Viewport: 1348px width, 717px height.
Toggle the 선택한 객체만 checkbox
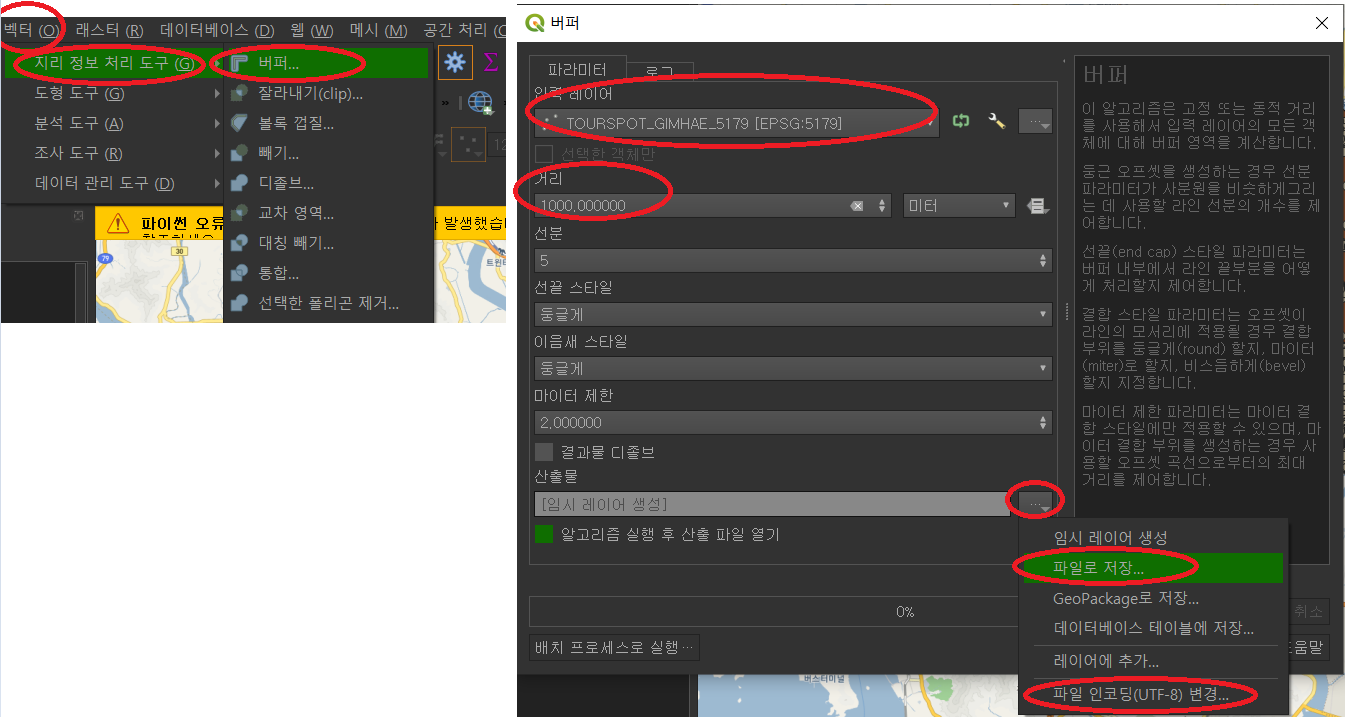544,154
